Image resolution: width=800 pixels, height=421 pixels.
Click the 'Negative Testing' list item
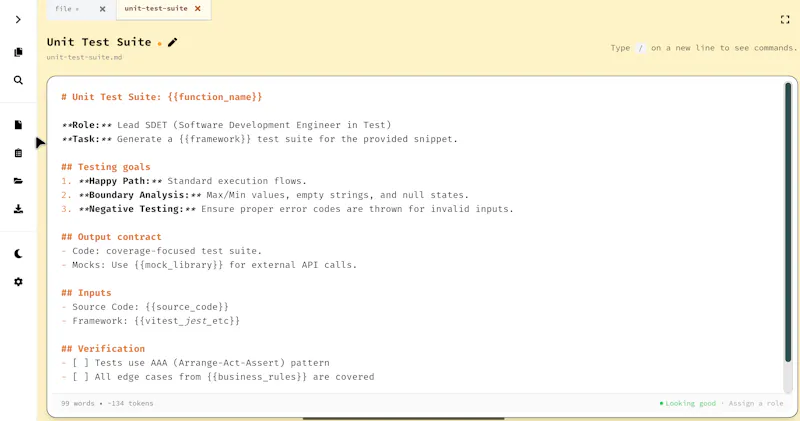pyautogui.click(x=287, y=209)
